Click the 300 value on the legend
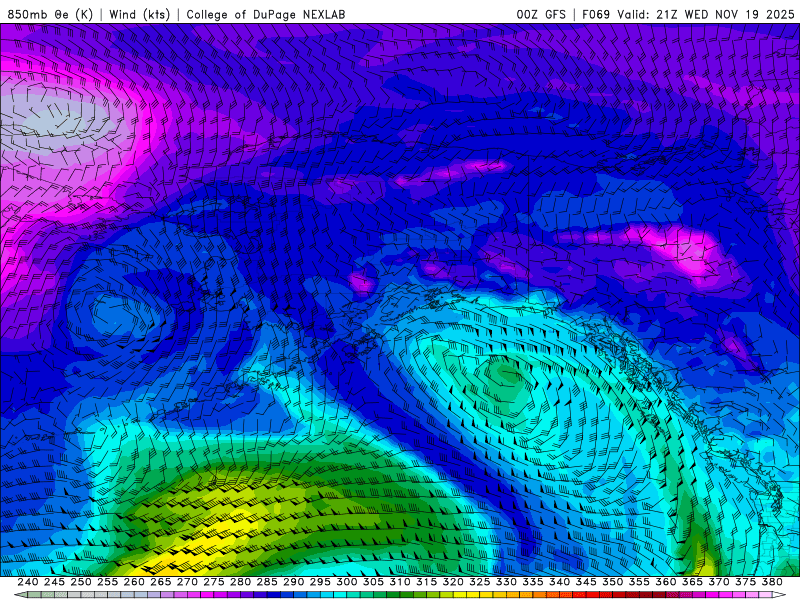The image size is (800, 600). (x=346, y=582)
